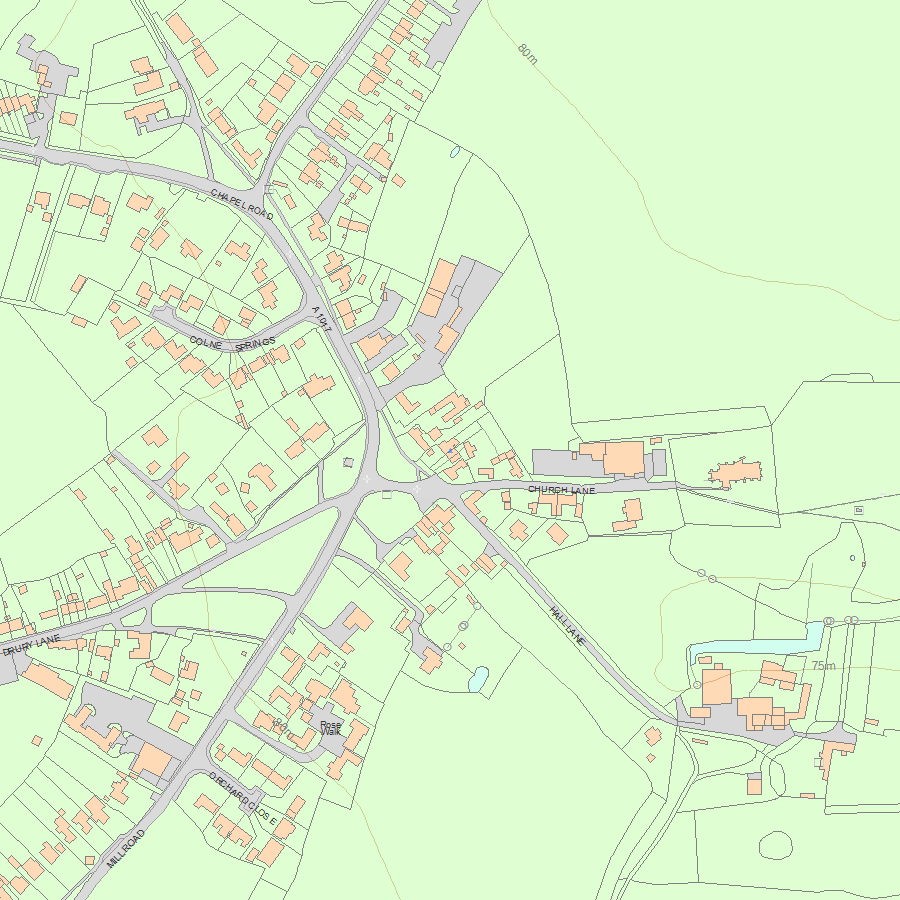Select the DRURY LANE street label
Viewport: 900px width, 900px height.
(x=32, y=646)
